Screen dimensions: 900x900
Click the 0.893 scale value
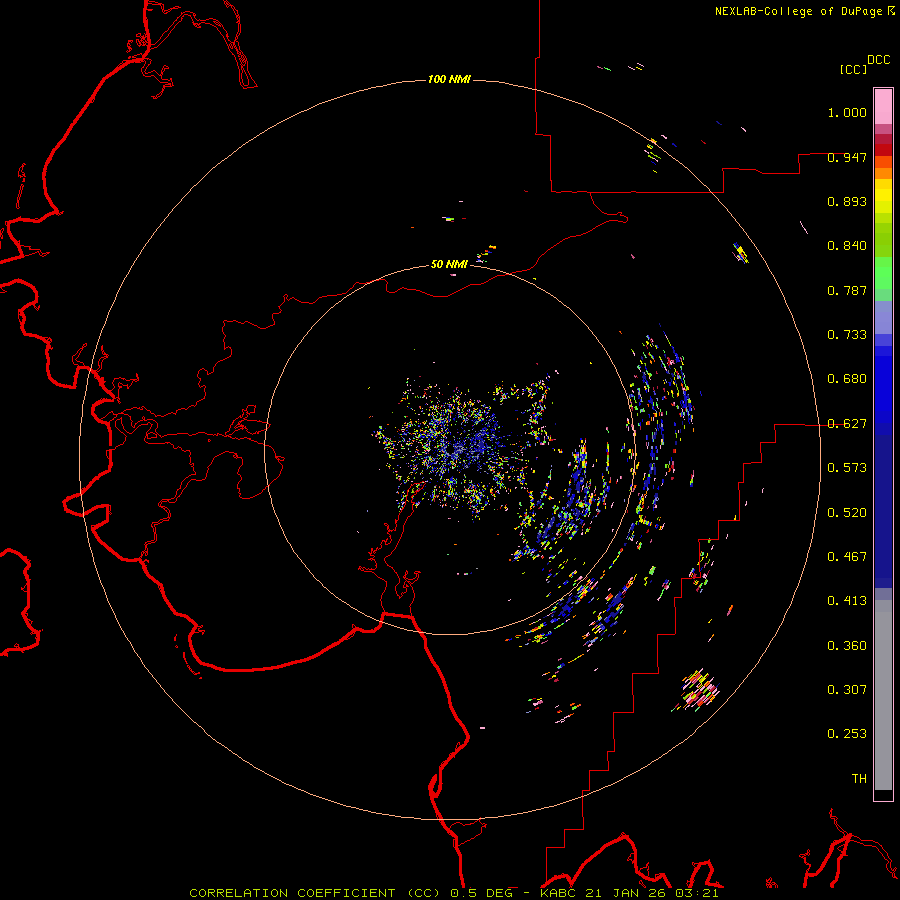847,201
